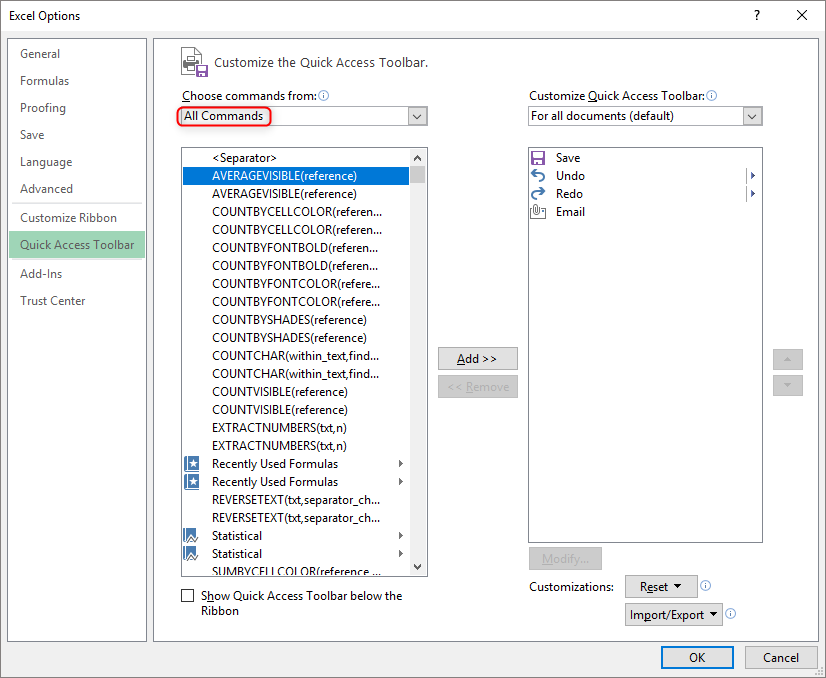Expand the Redo submenu arrow

pyautogui.click(x=753, y=193)
